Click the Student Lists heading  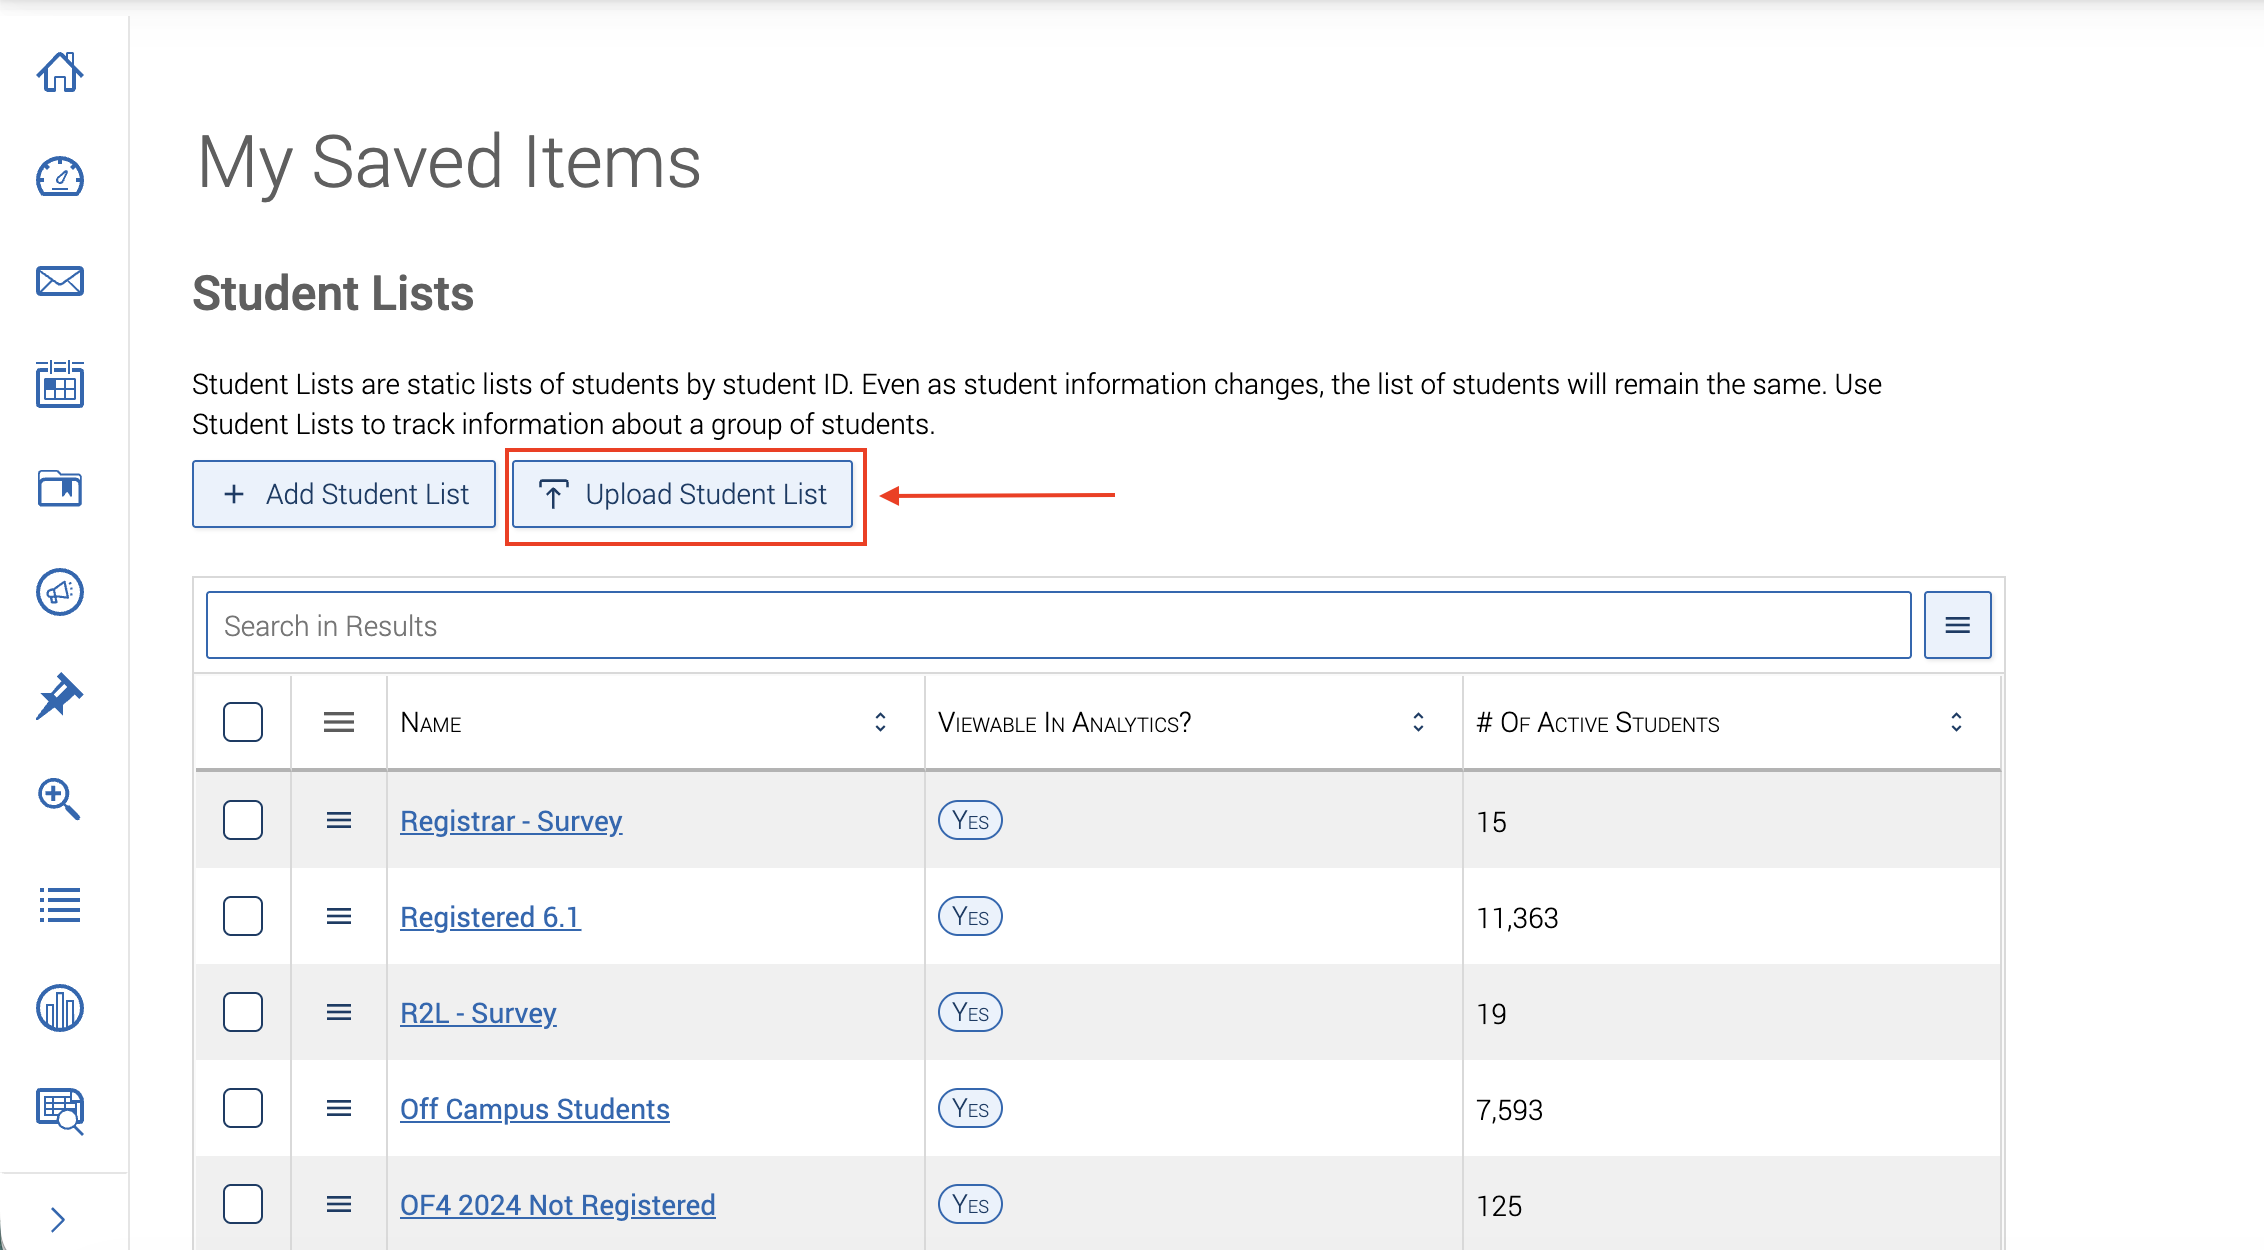(333, 293)
